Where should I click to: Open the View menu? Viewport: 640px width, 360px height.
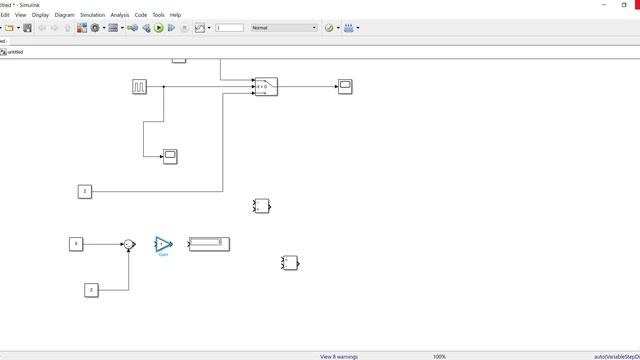coord(20,15)
